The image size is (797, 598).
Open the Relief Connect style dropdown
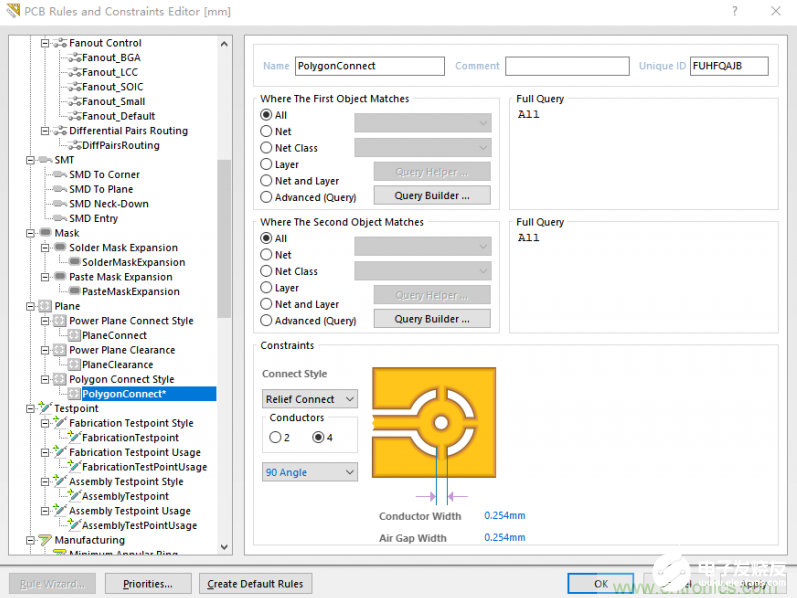(310, 399)
